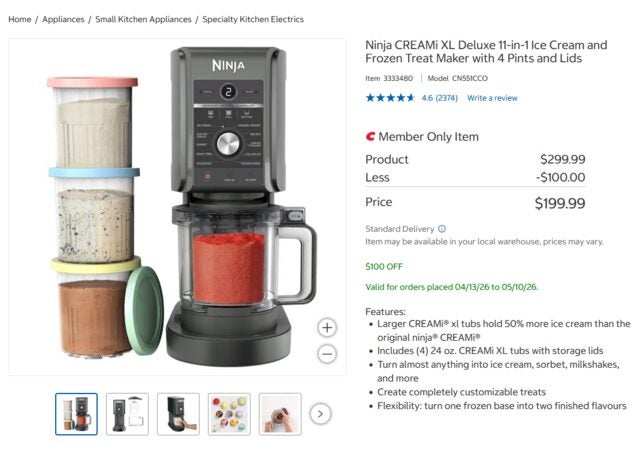
Task: Click the zoom in plus icon
Action: [327, 328]
